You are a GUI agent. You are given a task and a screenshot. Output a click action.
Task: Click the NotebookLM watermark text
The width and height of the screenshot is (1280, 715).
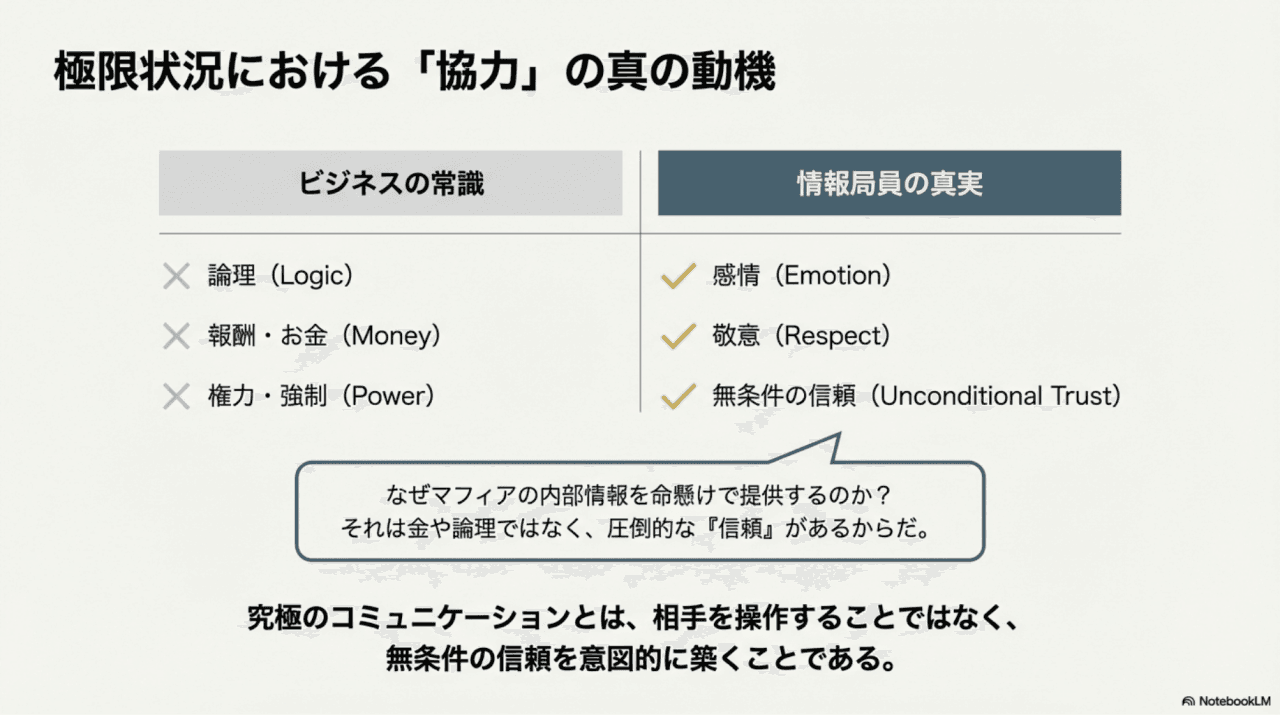point(1235,701)
